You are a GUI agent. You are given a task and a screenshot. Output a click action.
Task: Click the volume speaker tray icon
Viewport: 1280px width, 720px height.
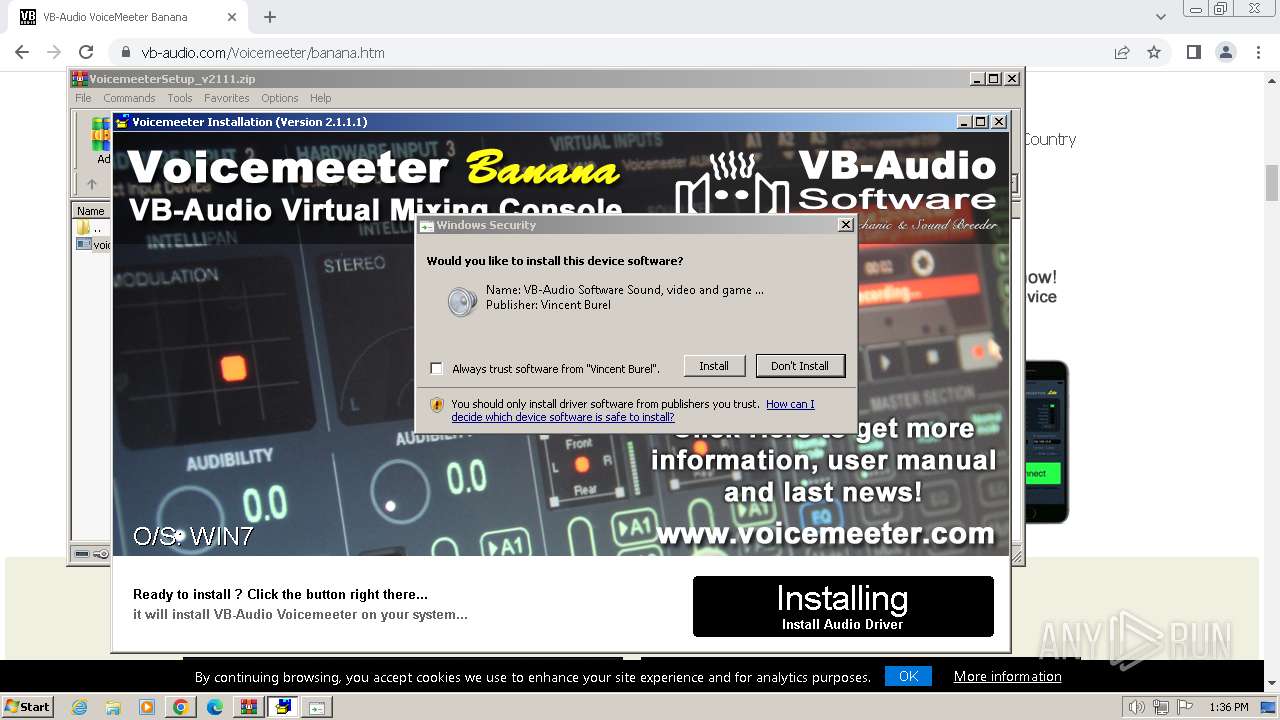(1137, 707)
